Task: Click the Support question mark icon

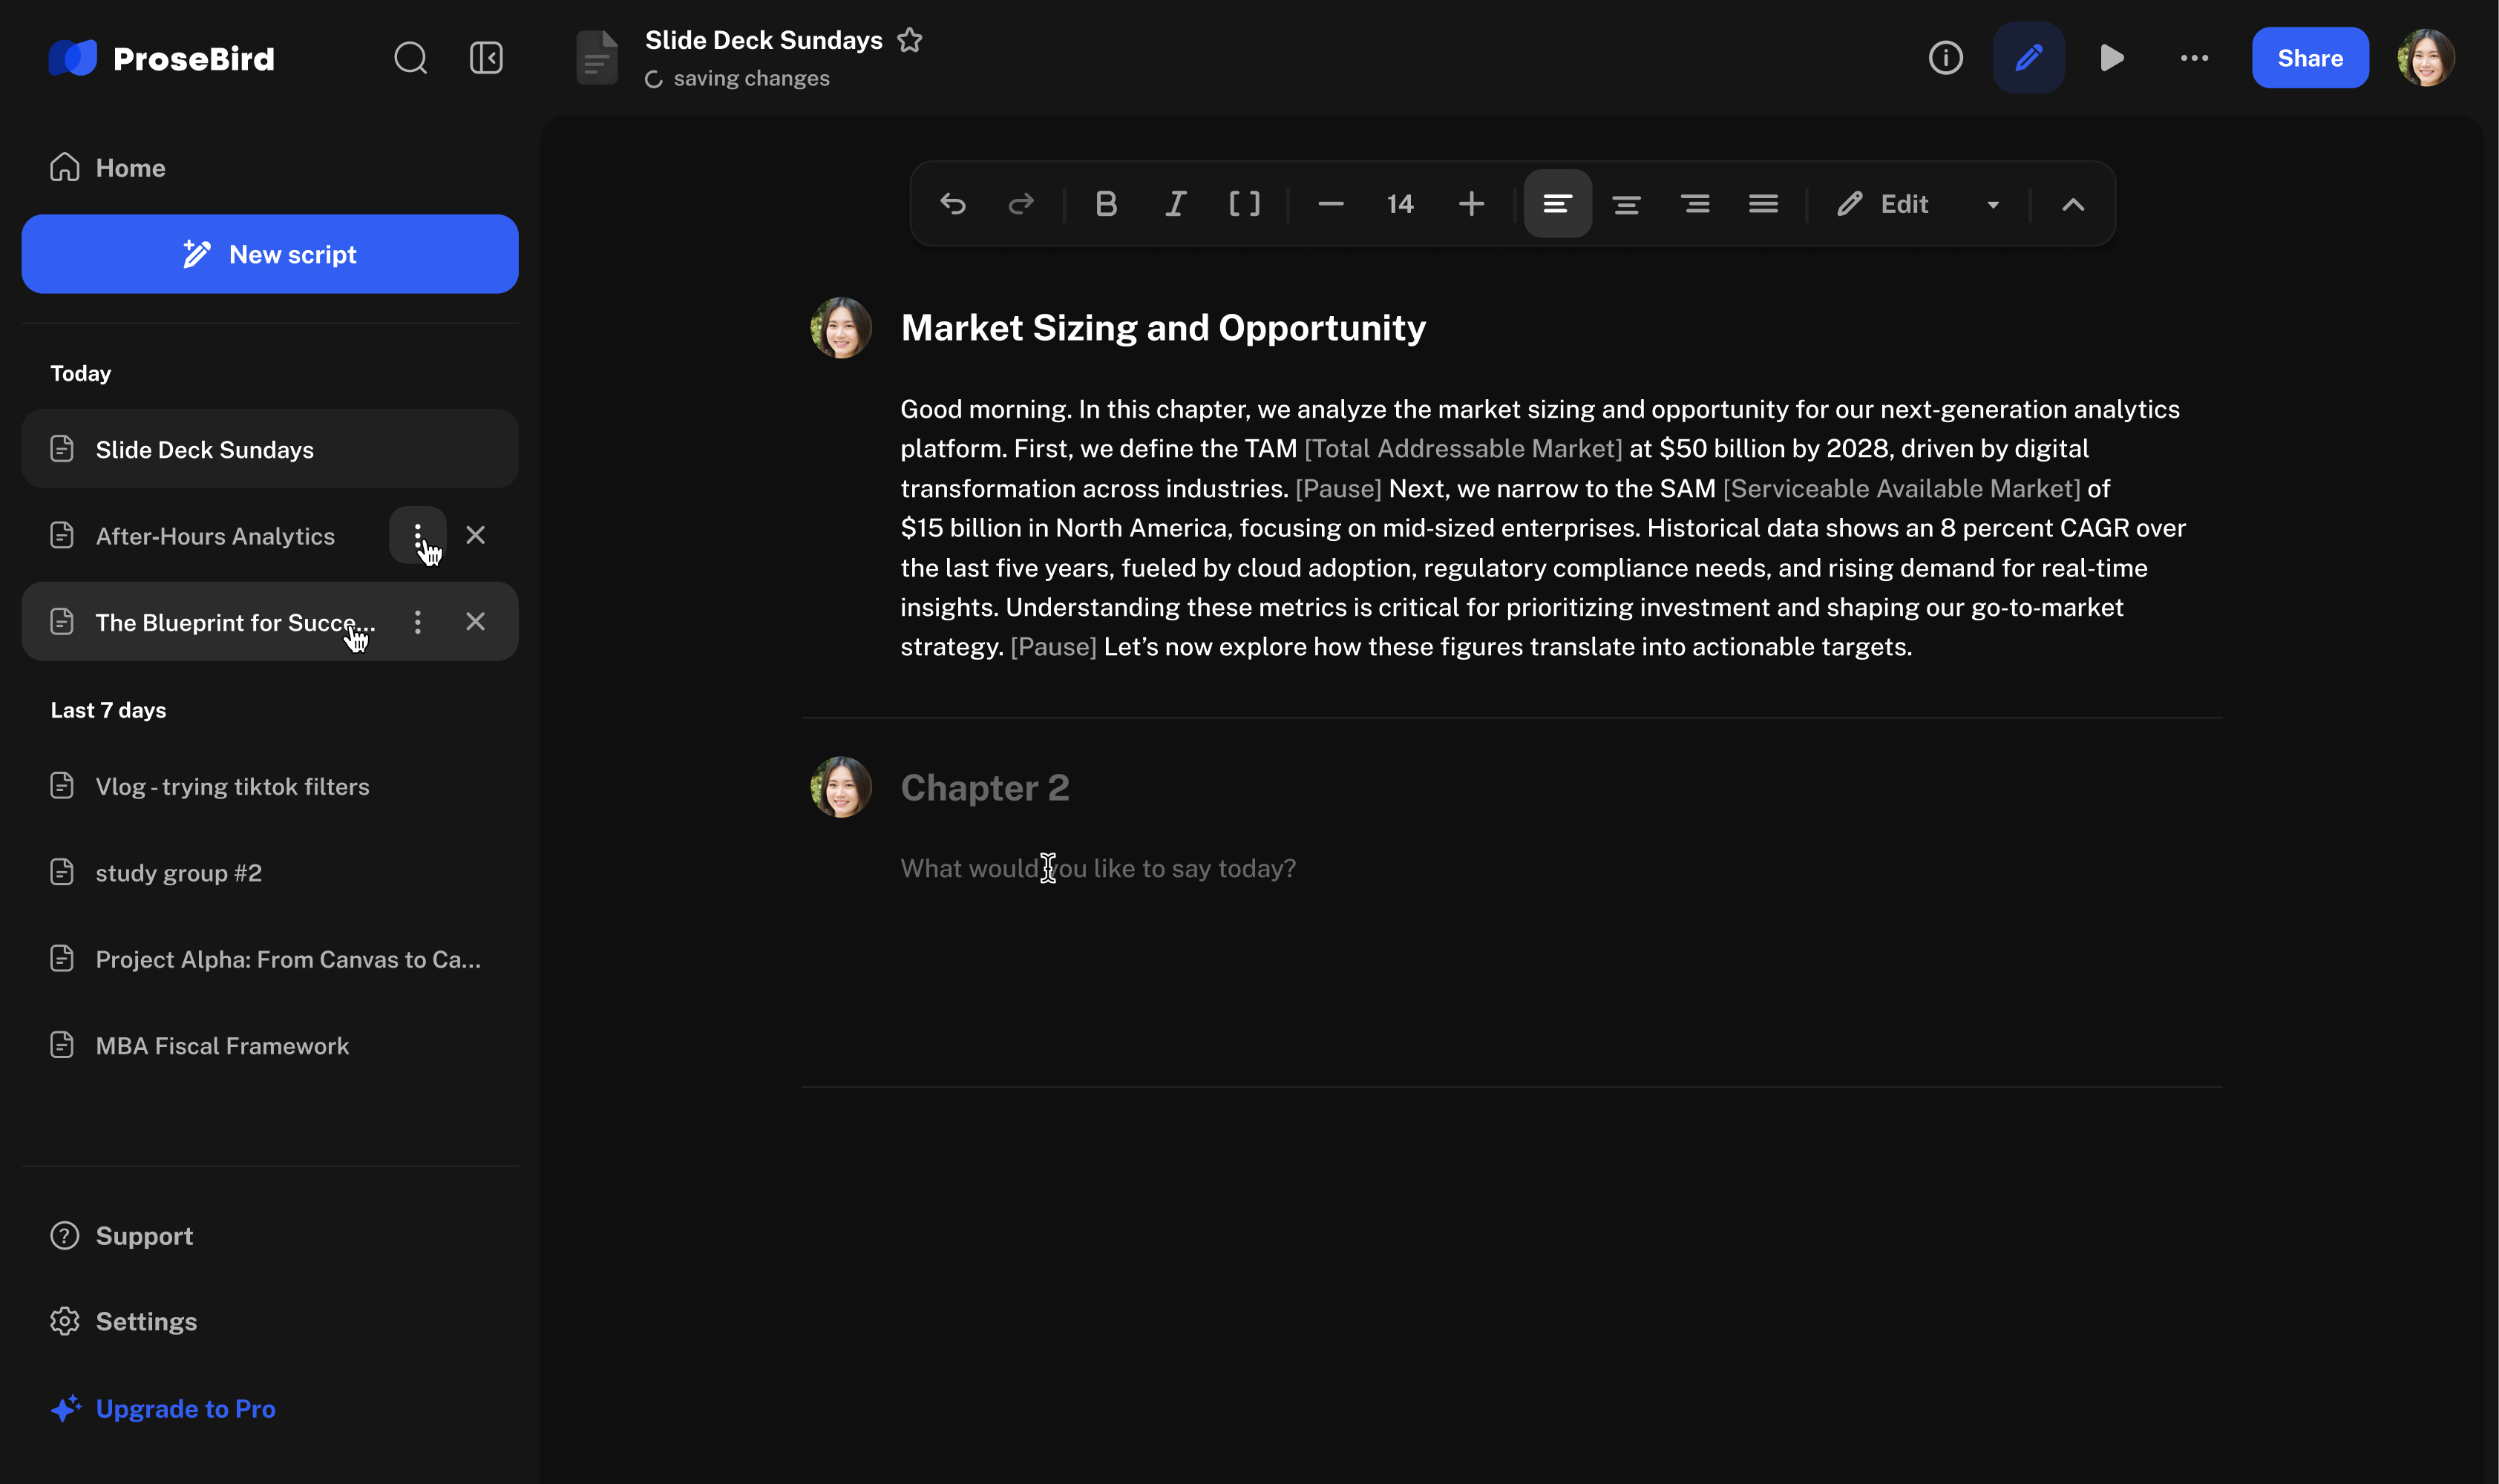Action: click(x=65, y=1236)
